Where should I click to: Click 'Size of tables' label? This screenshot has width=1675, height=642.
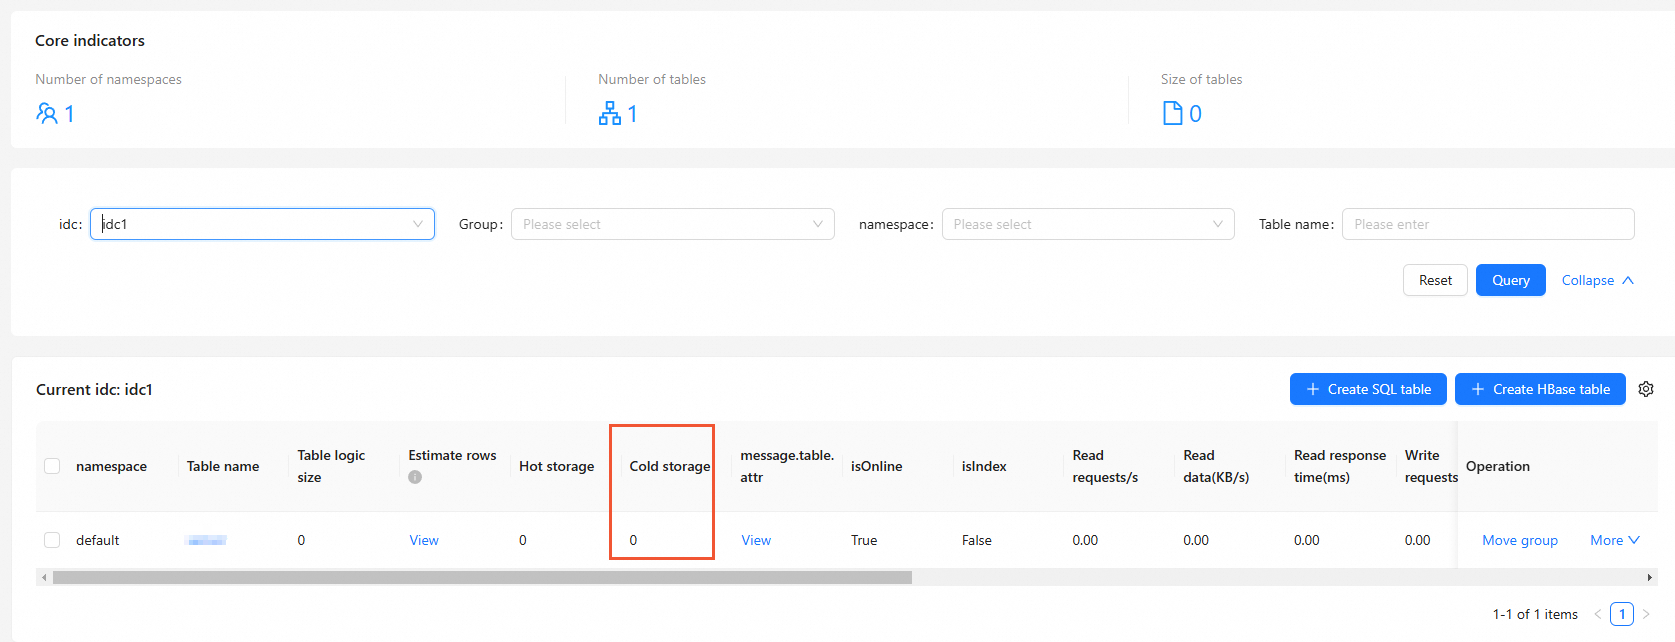(1201, 79)
